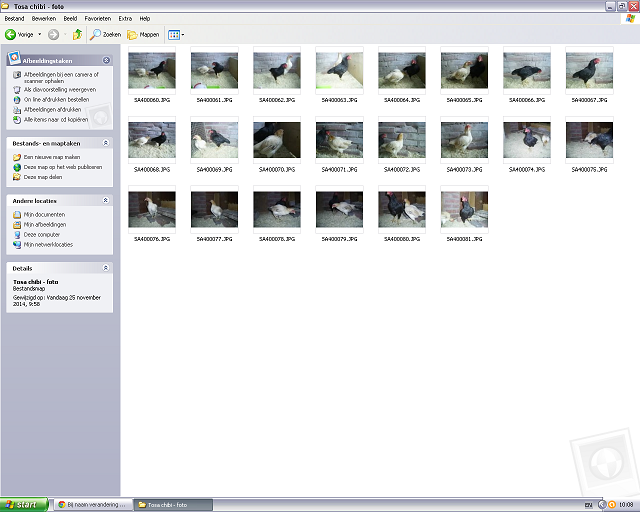
Task: Select thumbnail SA400072.JPG
Action: coord(402,140)
